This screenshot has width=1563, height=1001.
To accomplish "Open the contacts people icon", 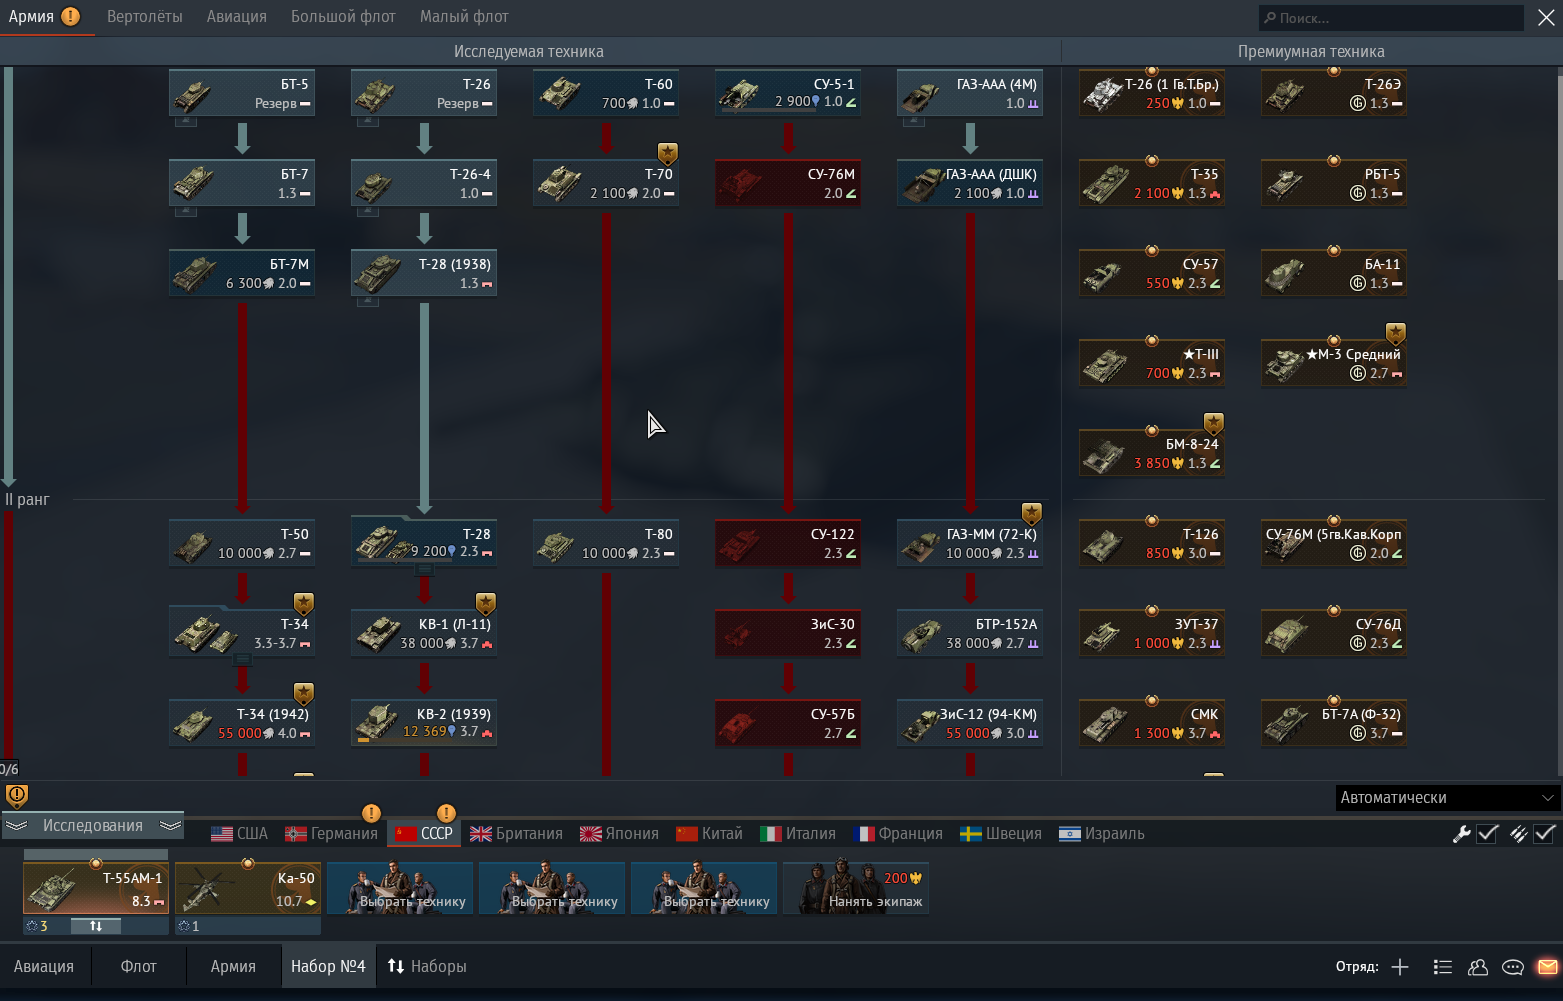I will 1478,967.
